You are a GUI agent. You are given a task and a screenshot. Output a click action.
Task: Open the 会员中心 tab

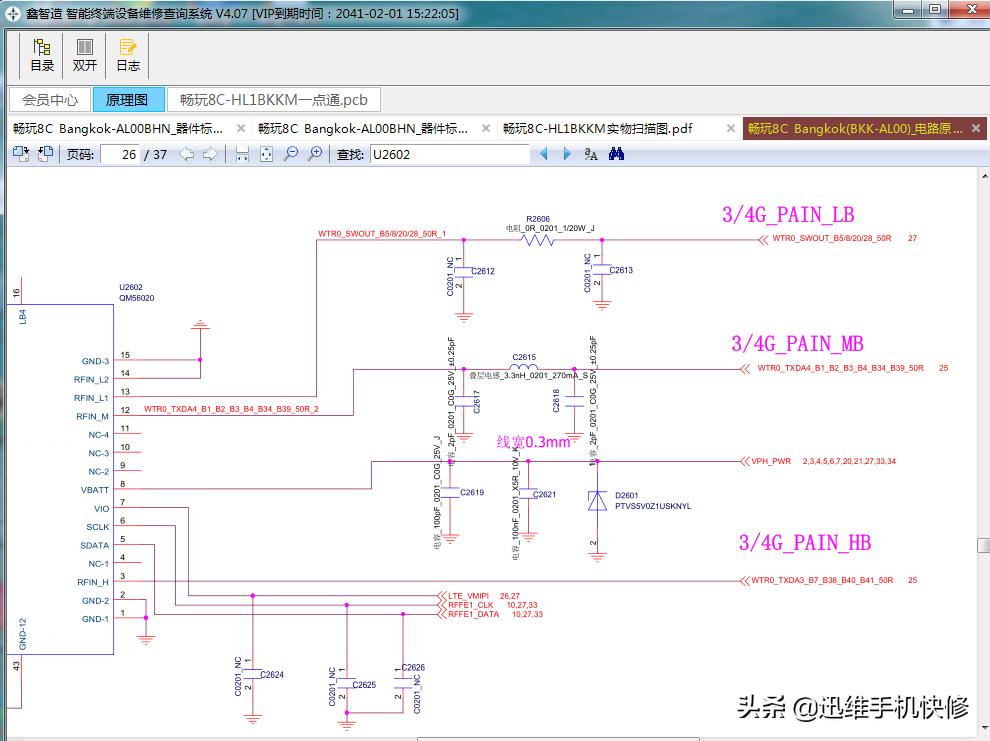[48, 99]
